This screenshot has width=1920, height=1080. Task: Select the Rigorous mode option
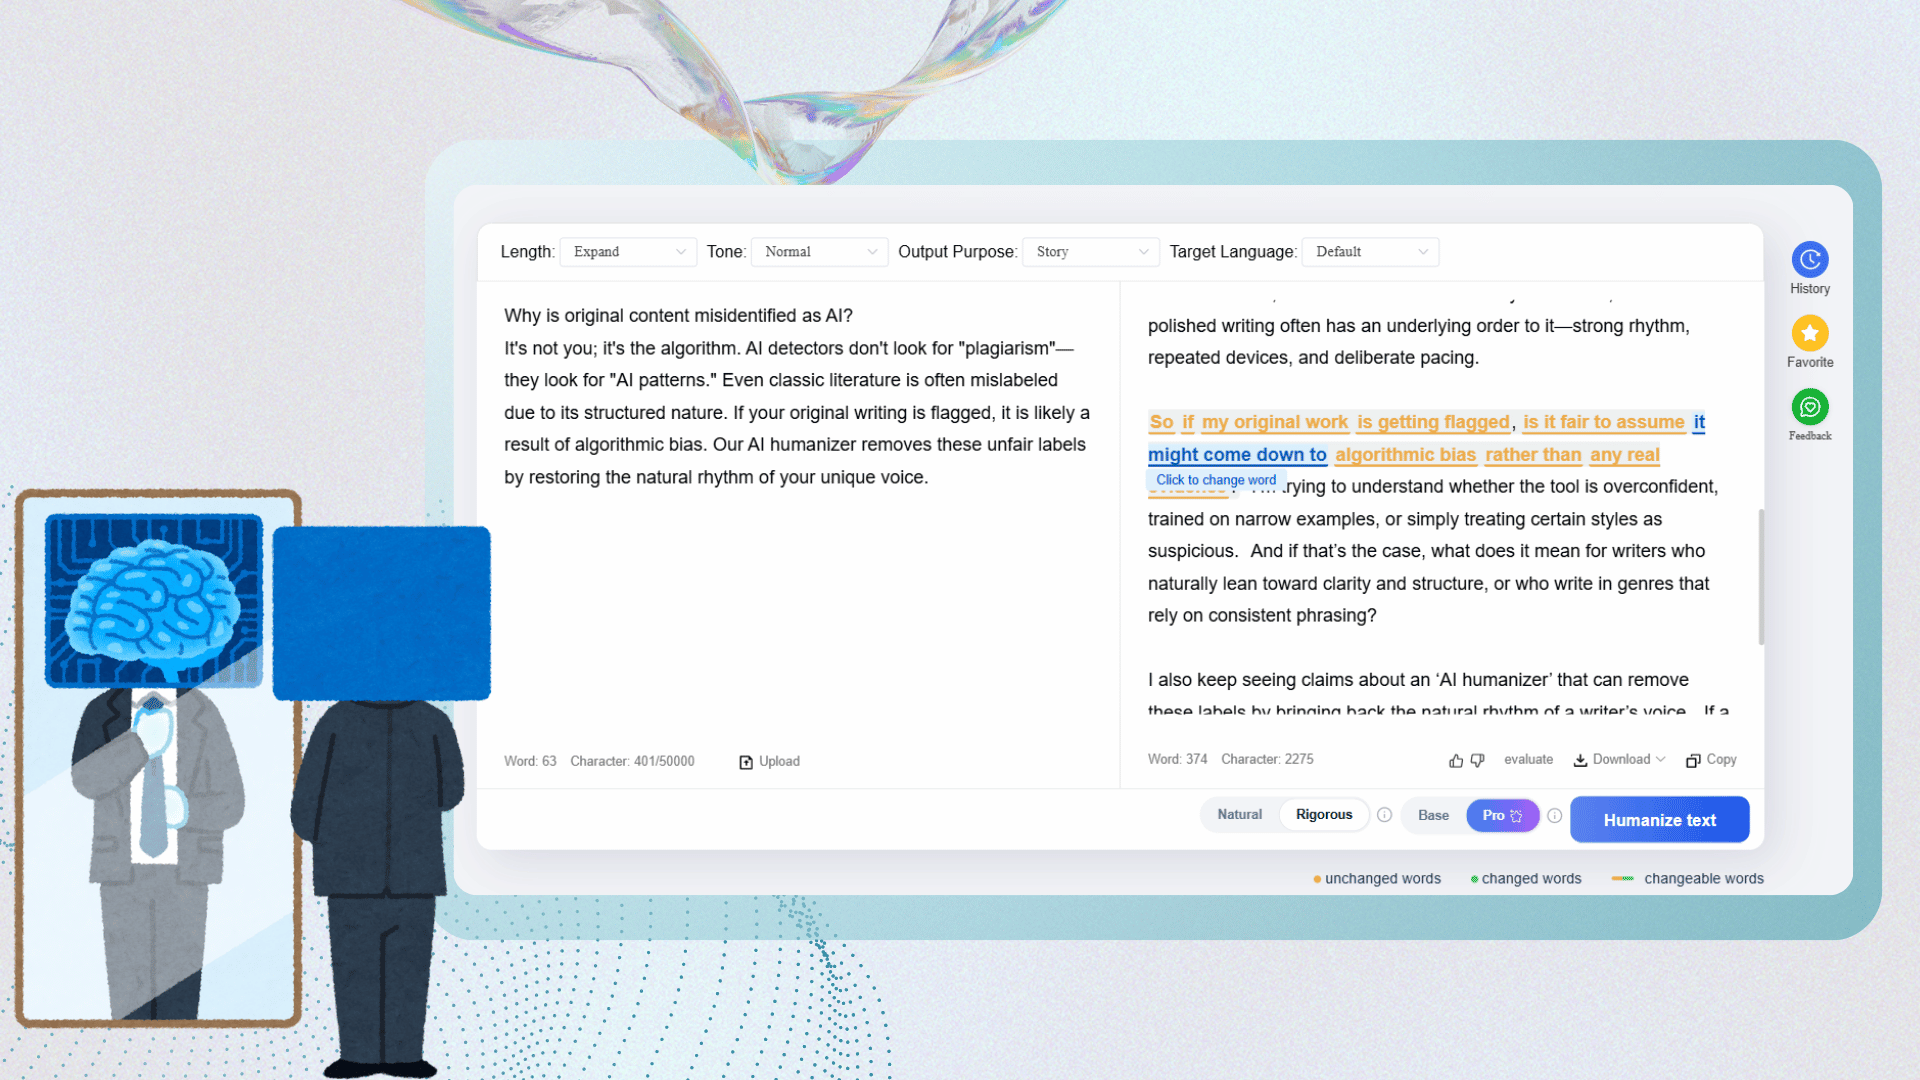pyautogui.click(x=1323, y=815)
